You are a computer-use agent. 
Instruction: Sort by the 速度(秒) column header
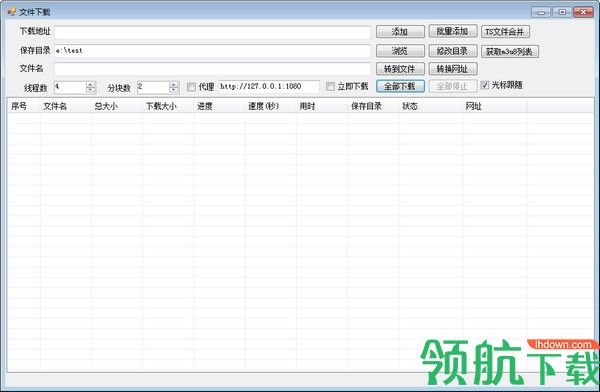pyautogui.click(x=271, y=106)
